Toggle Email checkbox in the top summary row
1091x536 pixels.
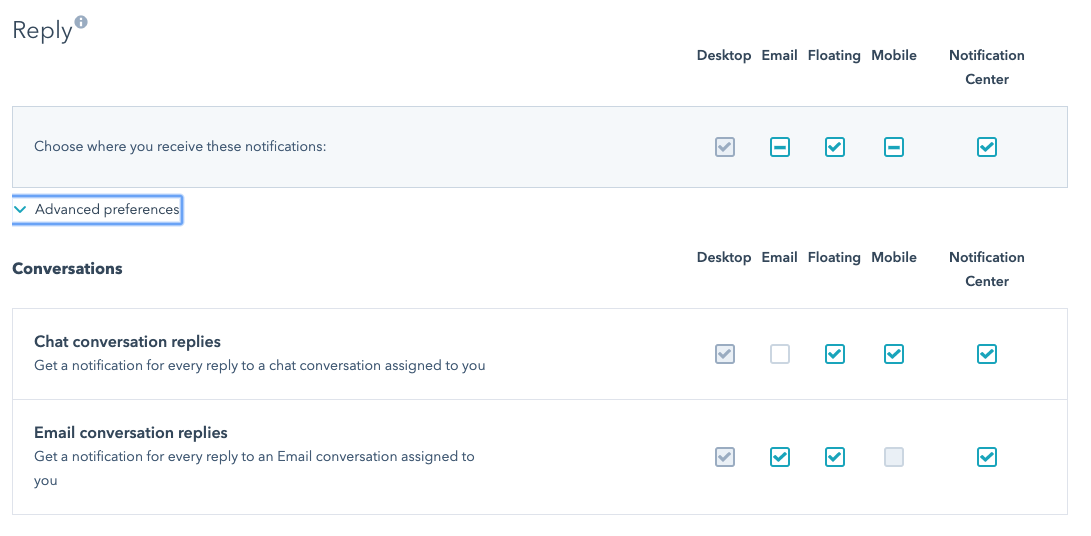click(780, 147)
